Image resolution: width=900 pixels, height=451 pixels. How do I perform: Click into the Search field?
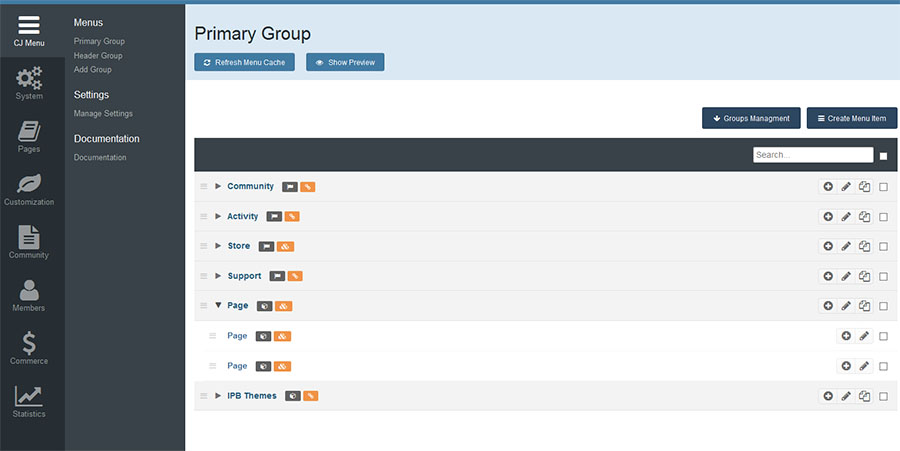pyautogui.click(x=812, y=155)
